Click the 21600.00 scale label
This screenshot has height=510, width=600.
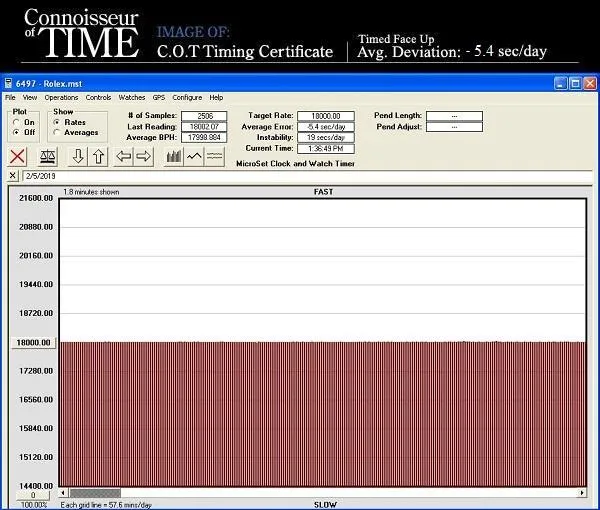click(x=36, y=198)
